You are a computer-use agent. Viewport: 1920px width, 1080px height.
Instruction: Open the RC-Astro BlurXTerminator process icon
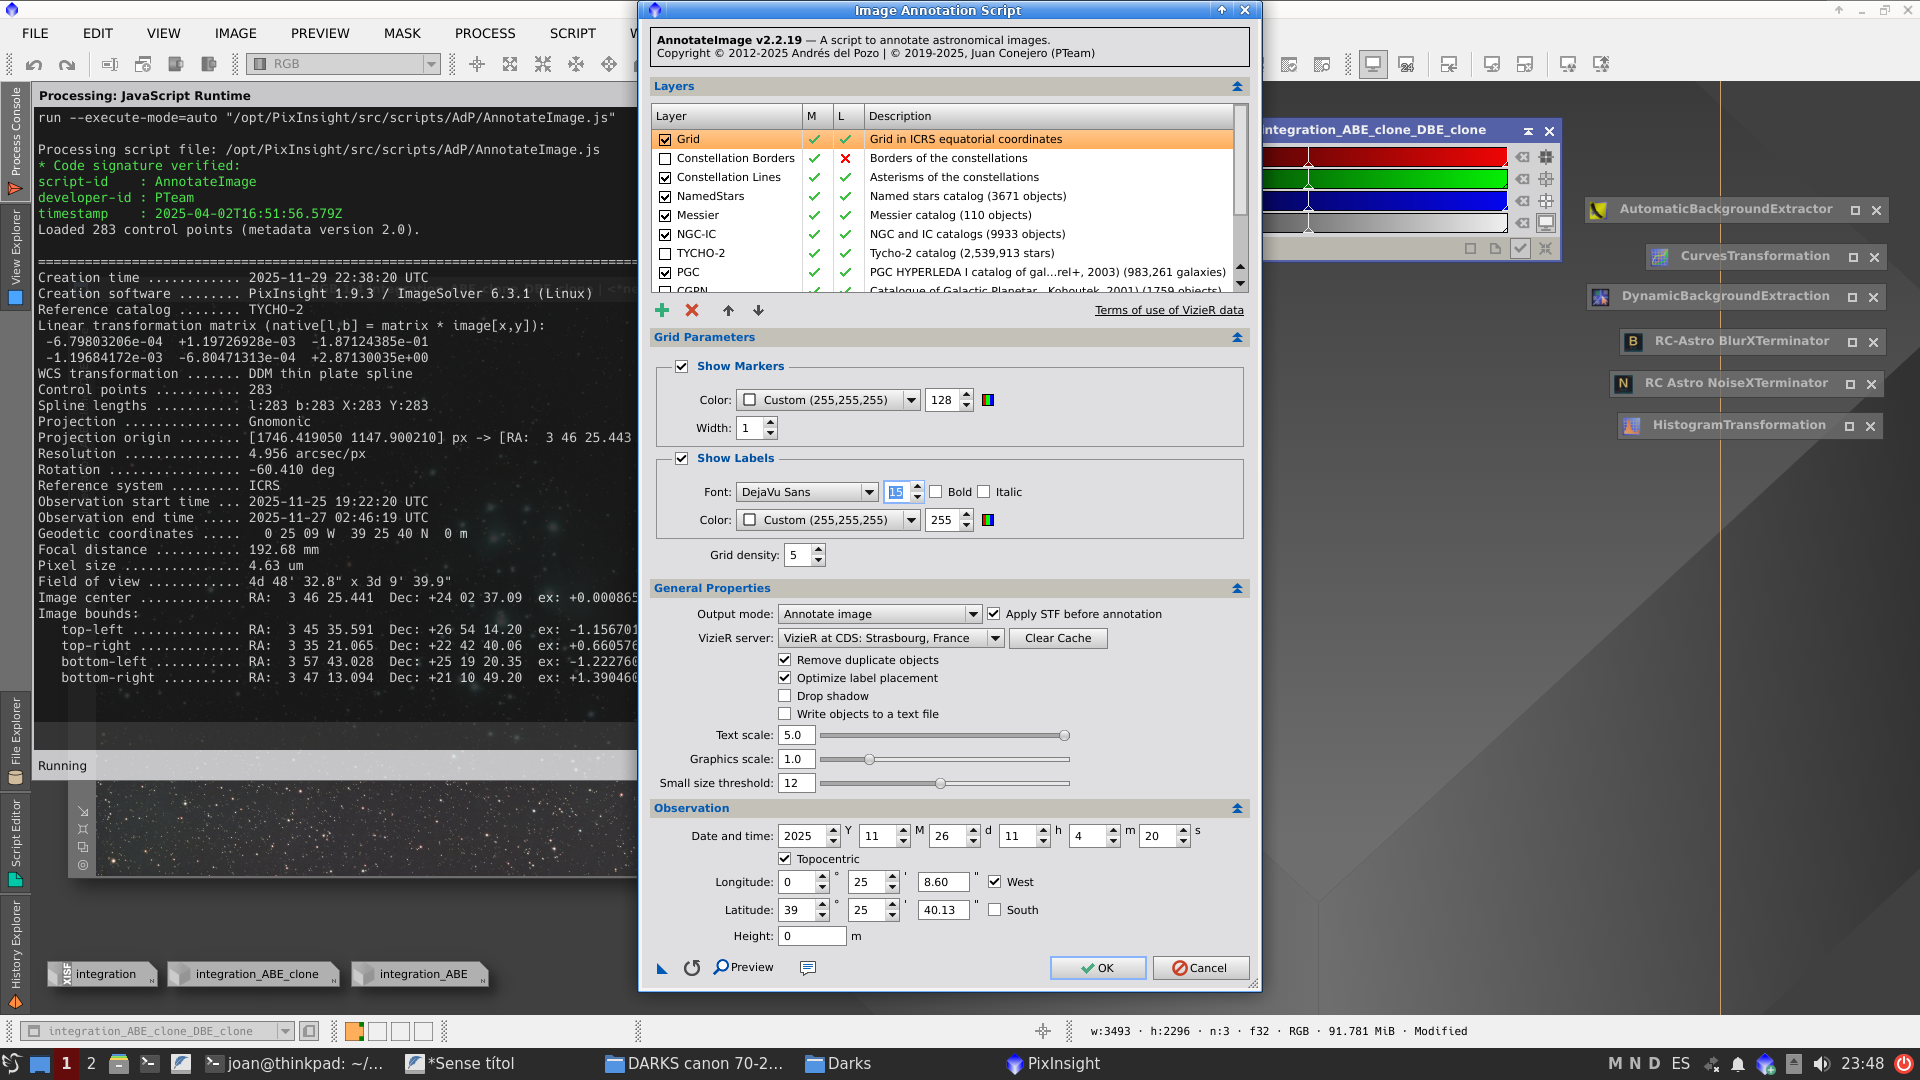tap(1633, 341)
